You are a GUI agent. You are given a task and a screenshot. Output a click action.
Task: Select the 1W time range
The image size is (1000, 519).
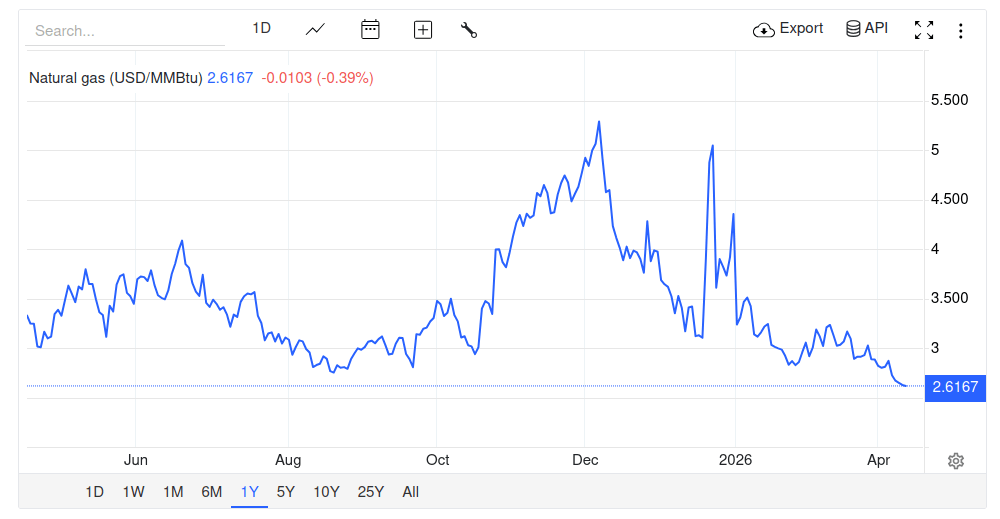(133, 492)
